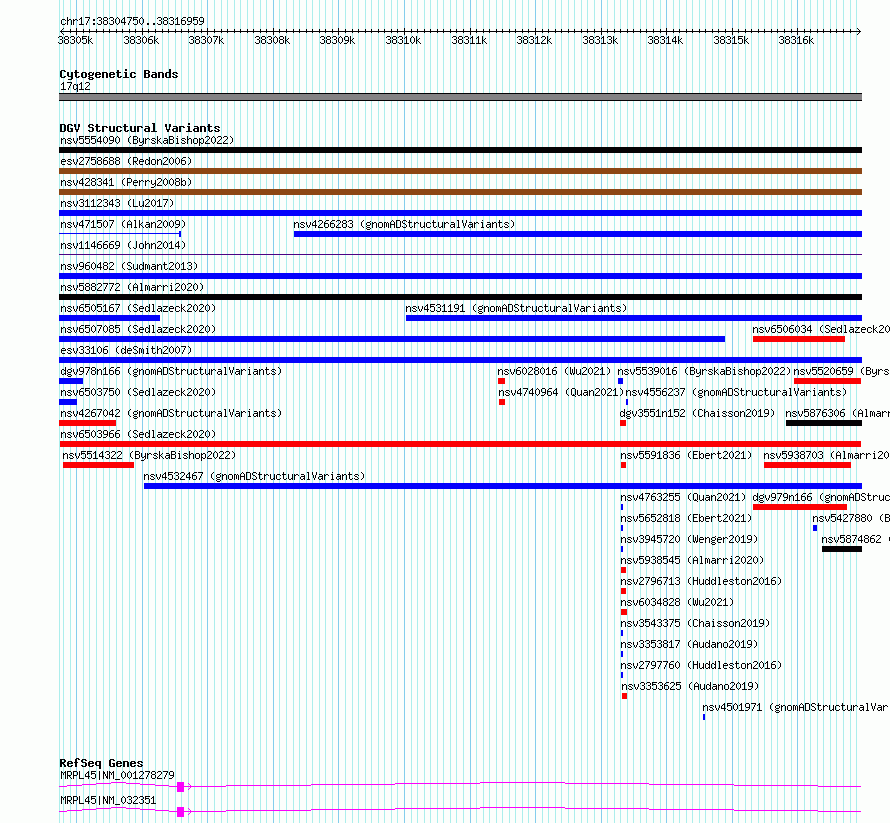Open the nsv2797760 (Huddleston2016) label
Screen dimensions: 890x823
[x=701, y=665]
